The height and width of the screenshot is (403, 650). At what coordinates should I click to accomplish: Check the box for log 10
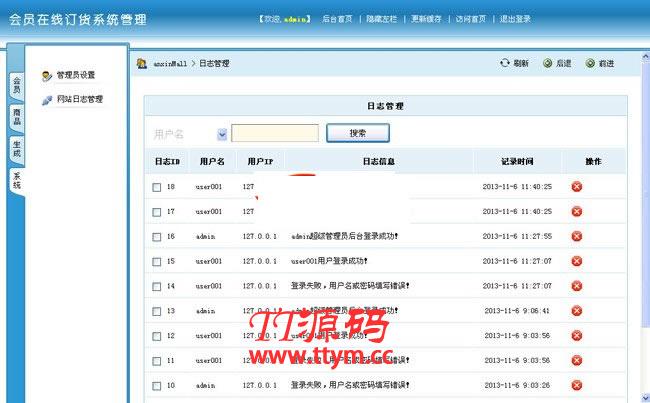[x=157, y=386]
